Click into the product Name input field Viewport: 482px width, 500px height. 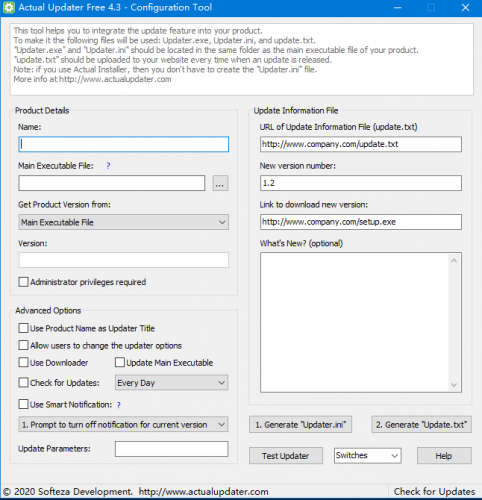(123, 144)
